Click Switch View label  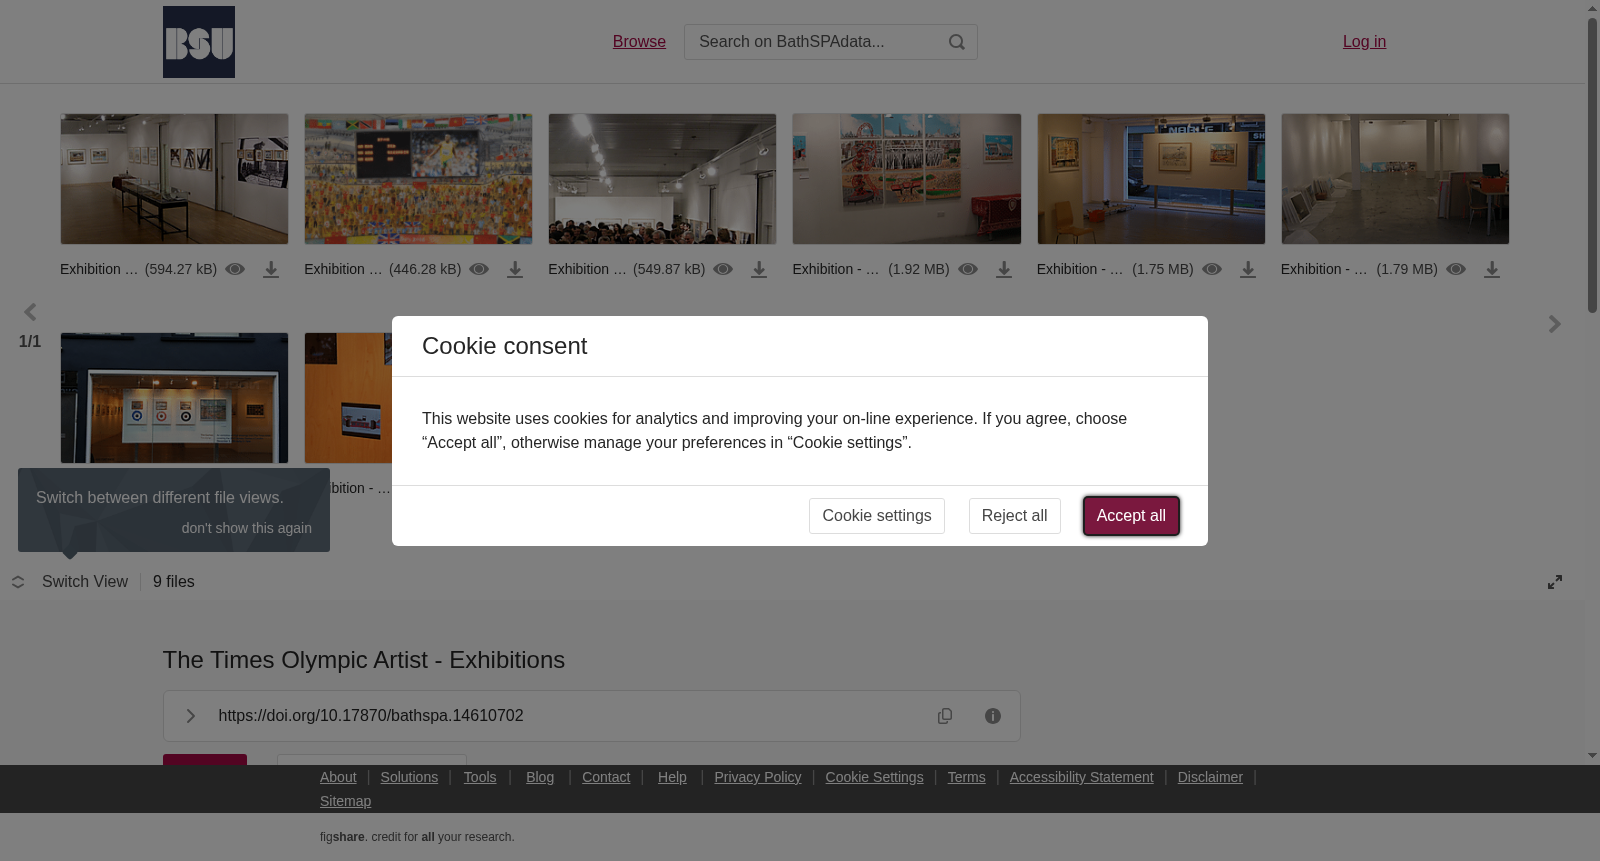pos(85,582)
